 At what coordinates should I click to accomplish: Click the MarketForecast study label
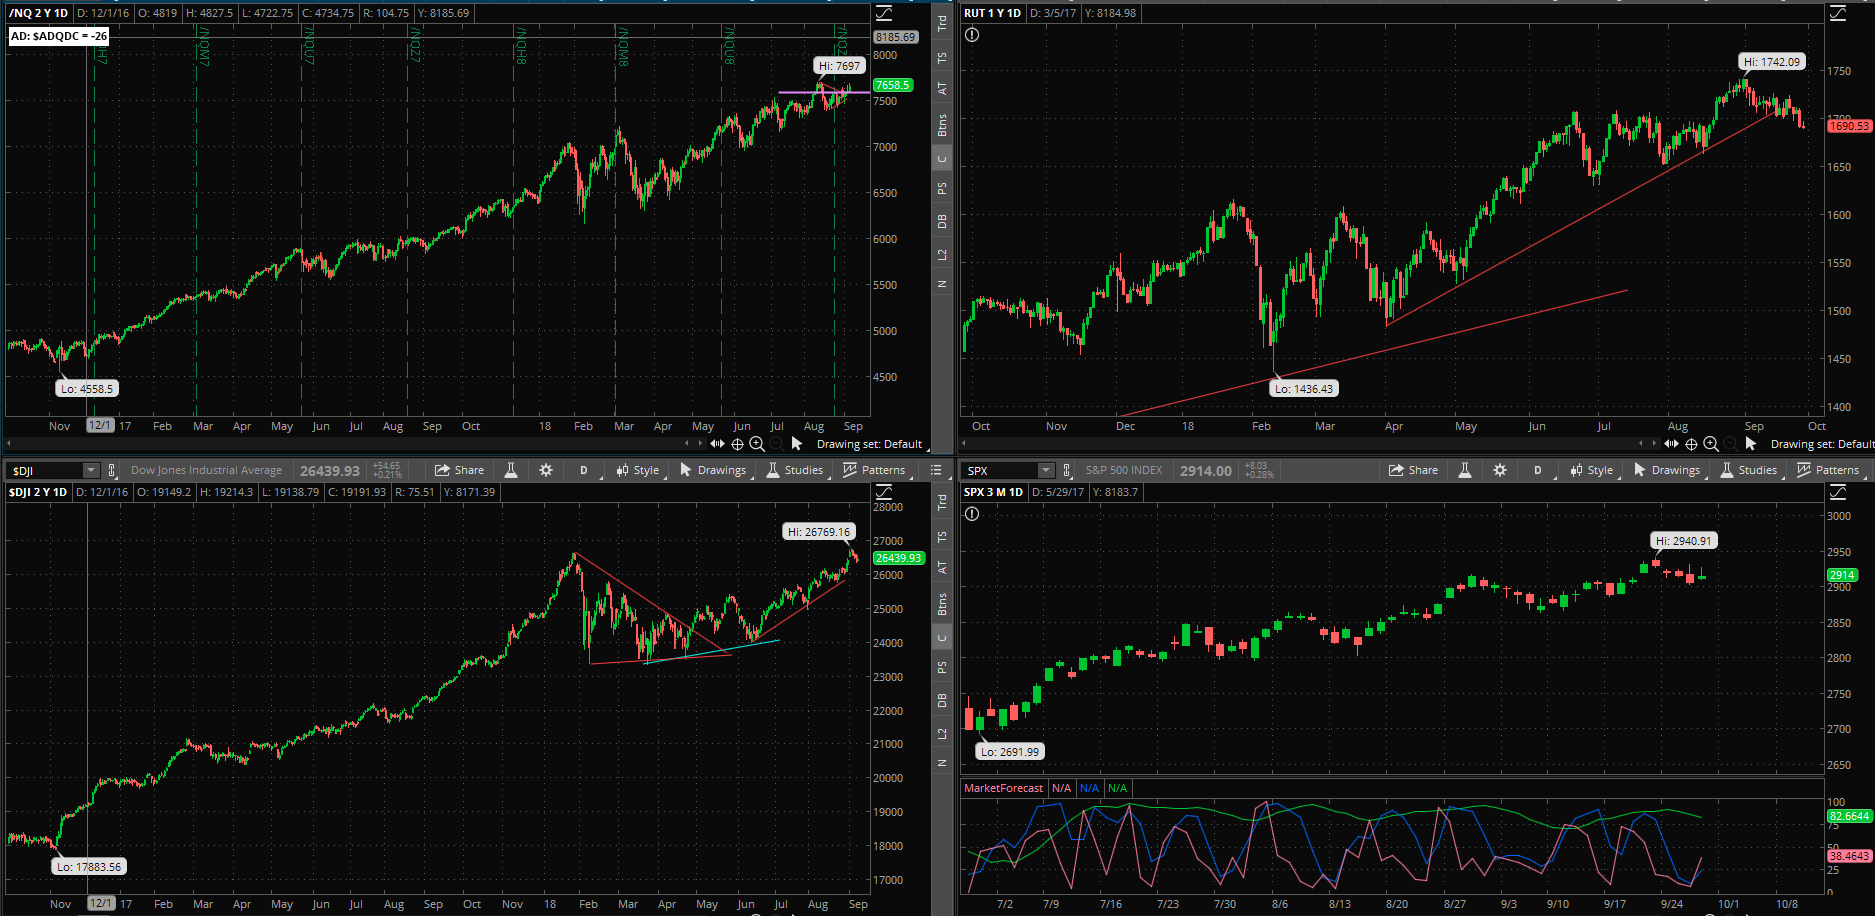tap(1003, 788)
